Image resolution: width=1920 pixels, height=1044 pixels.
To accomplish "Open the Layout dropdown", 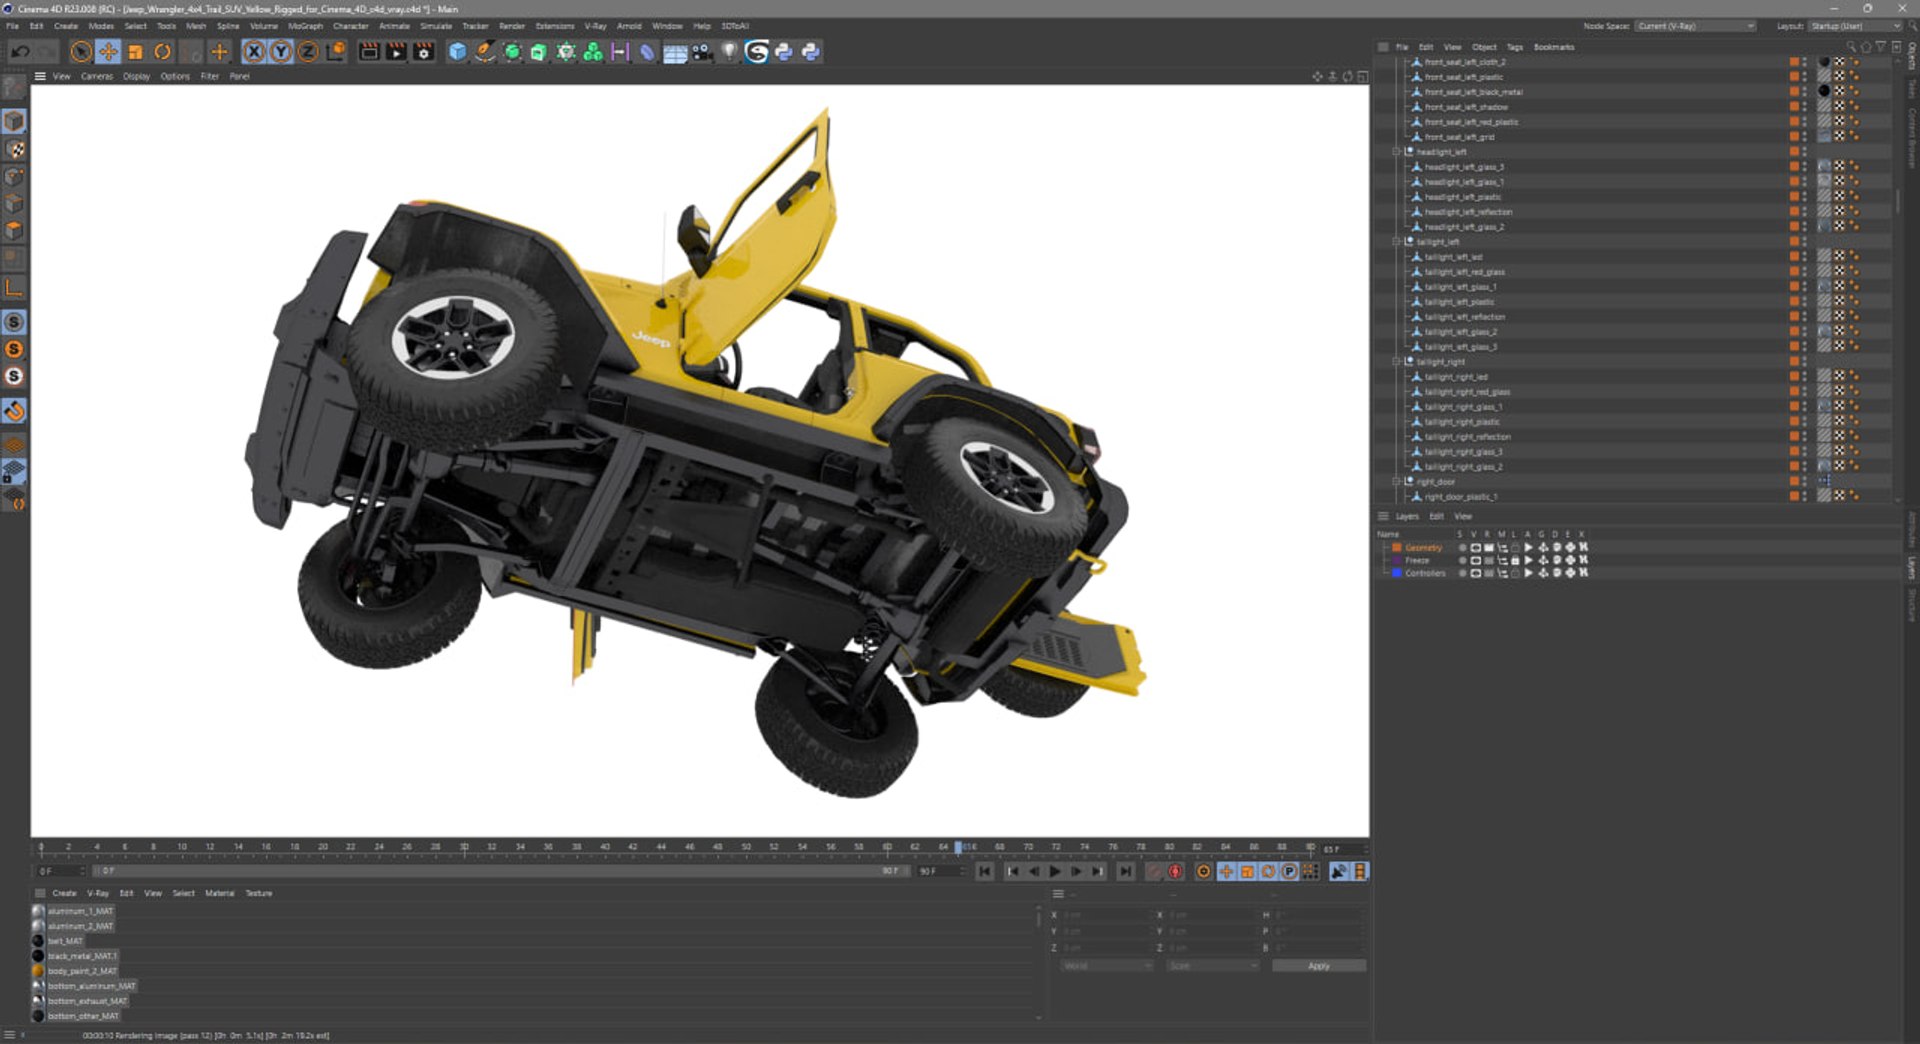I will [x=1855, y=26].
